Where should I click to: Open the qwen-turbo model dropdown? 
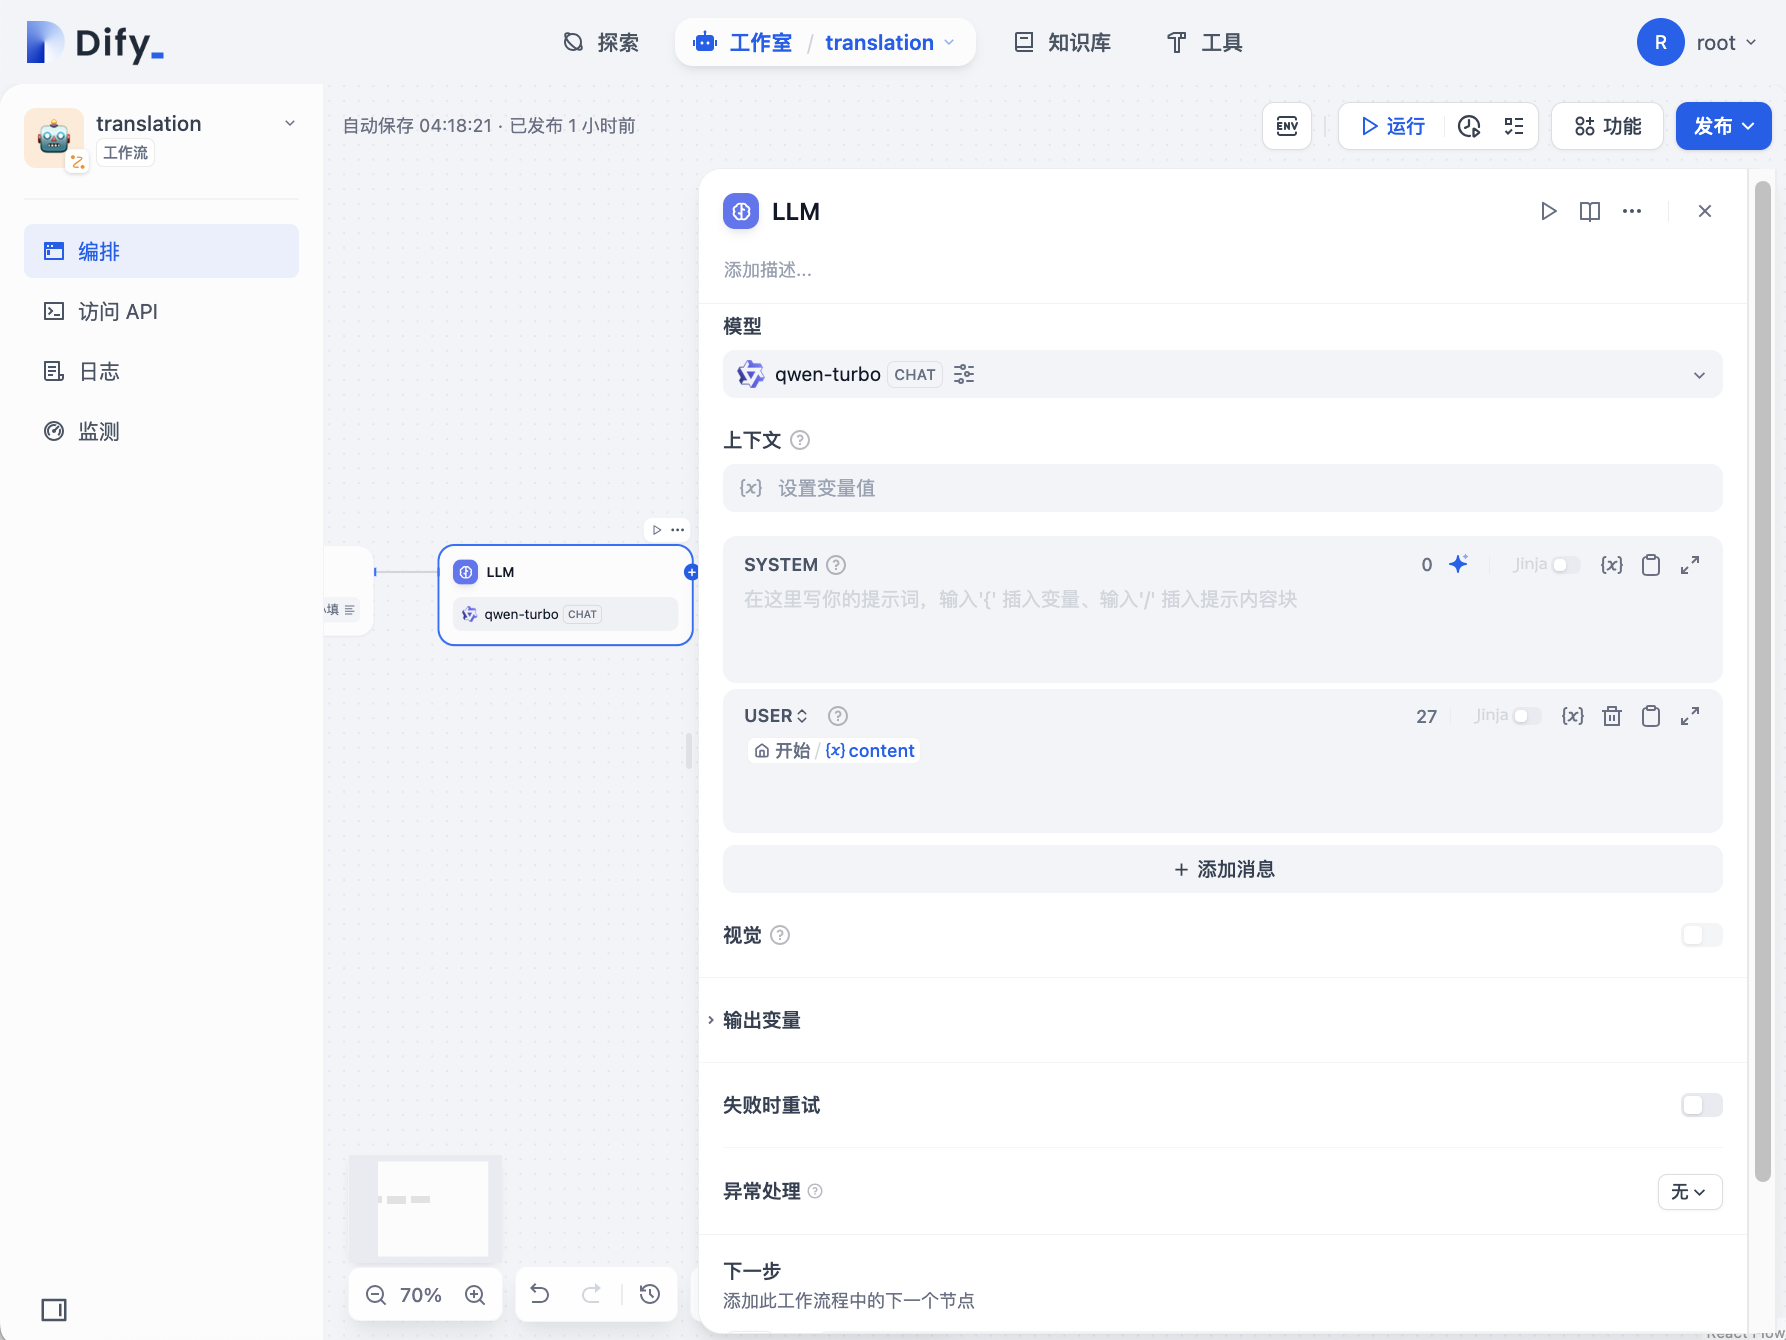(1699, 374)
